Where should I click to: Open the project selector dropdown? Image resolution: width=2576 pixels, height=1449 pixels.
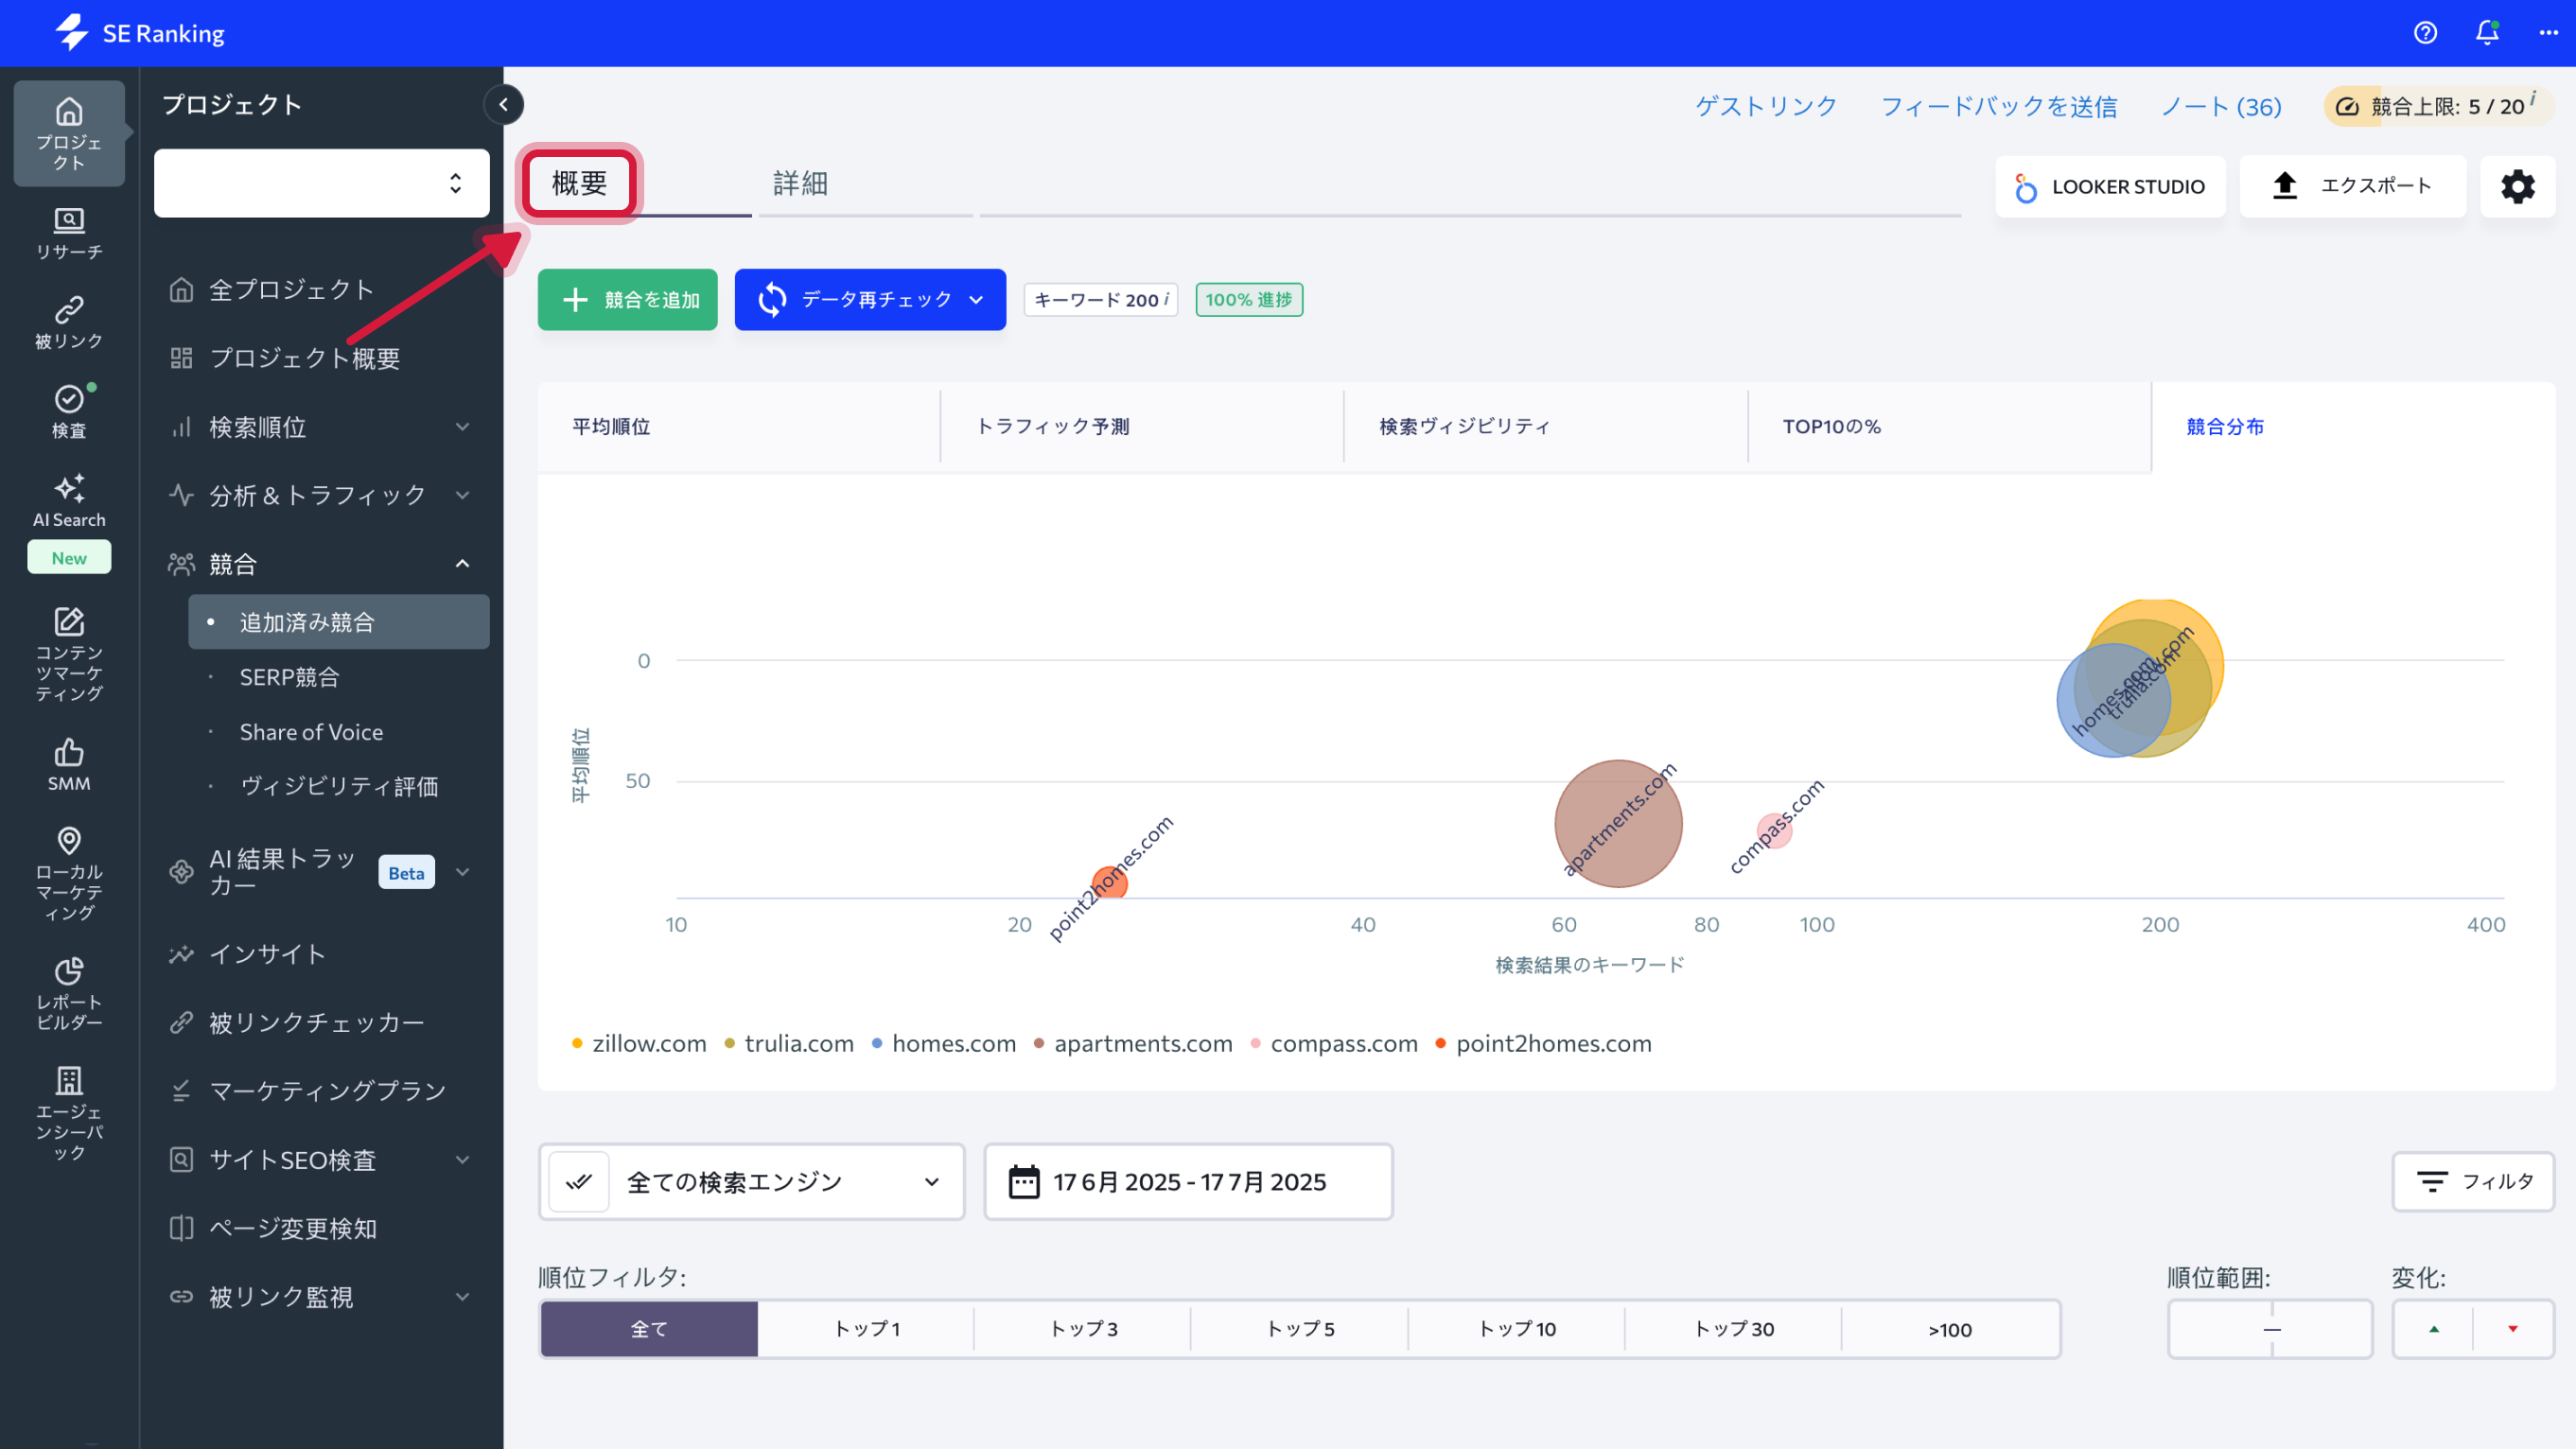pyautogui.click(x=322, y=183)
